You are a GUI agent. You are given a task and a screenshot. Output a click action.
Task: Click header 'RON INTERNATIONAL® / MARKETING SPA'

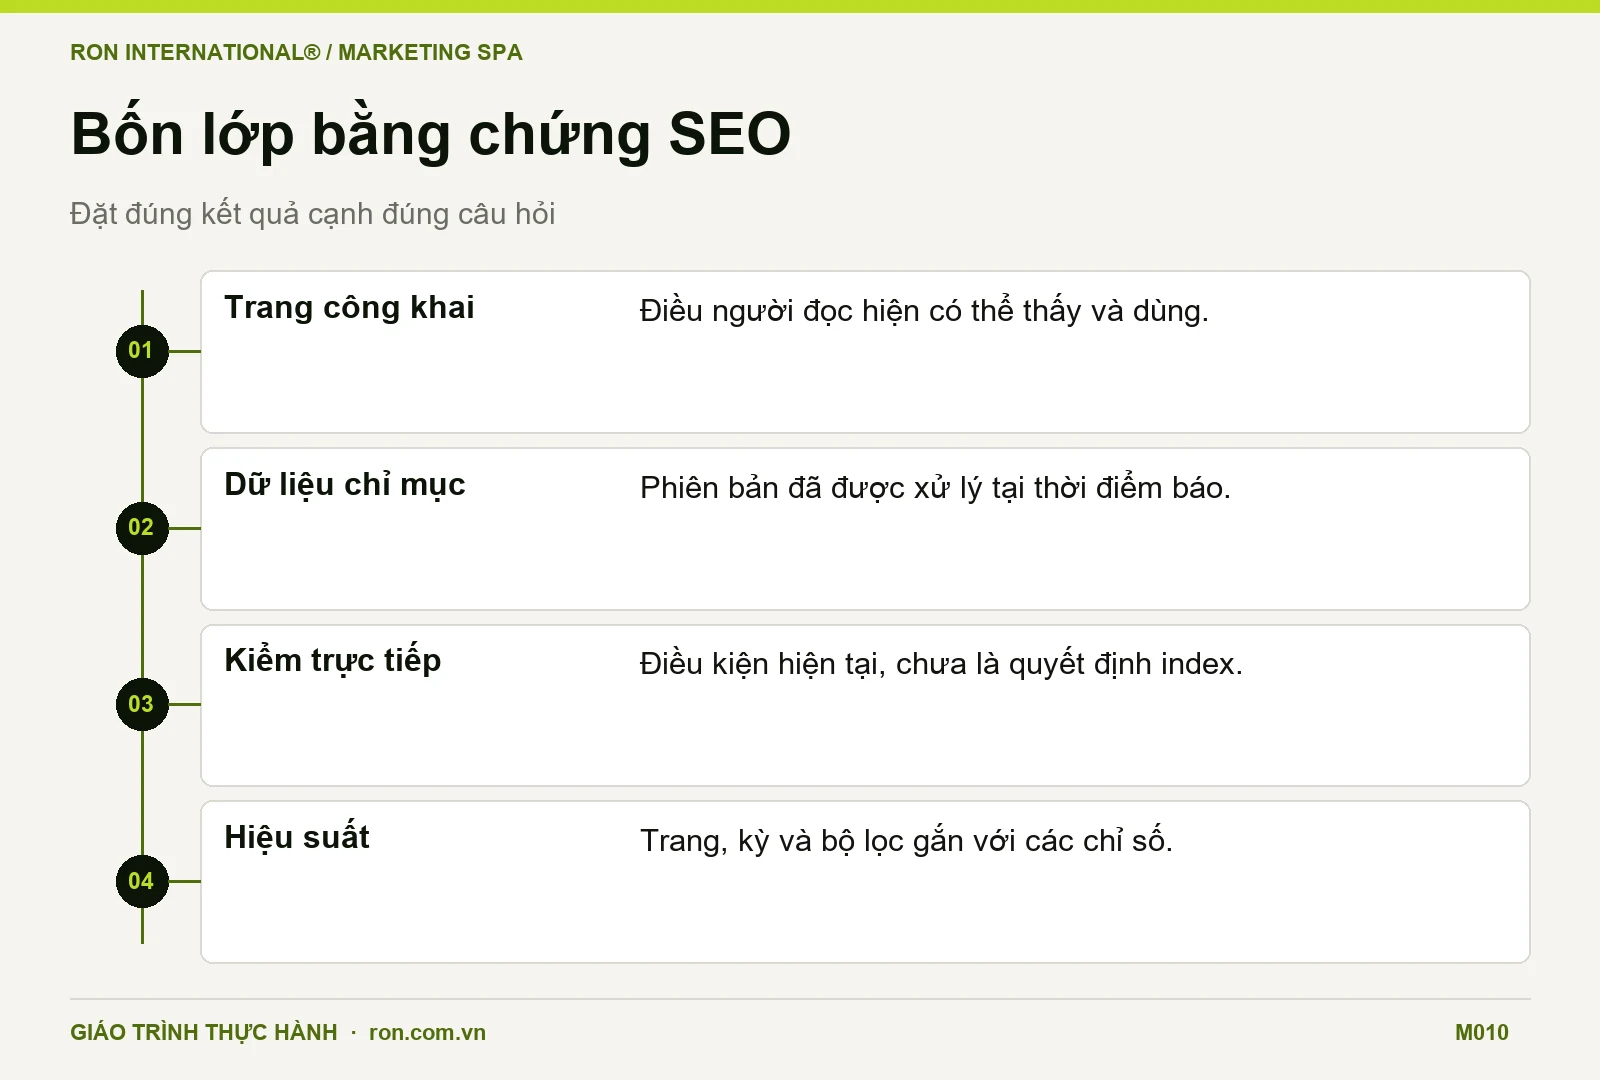296,53
